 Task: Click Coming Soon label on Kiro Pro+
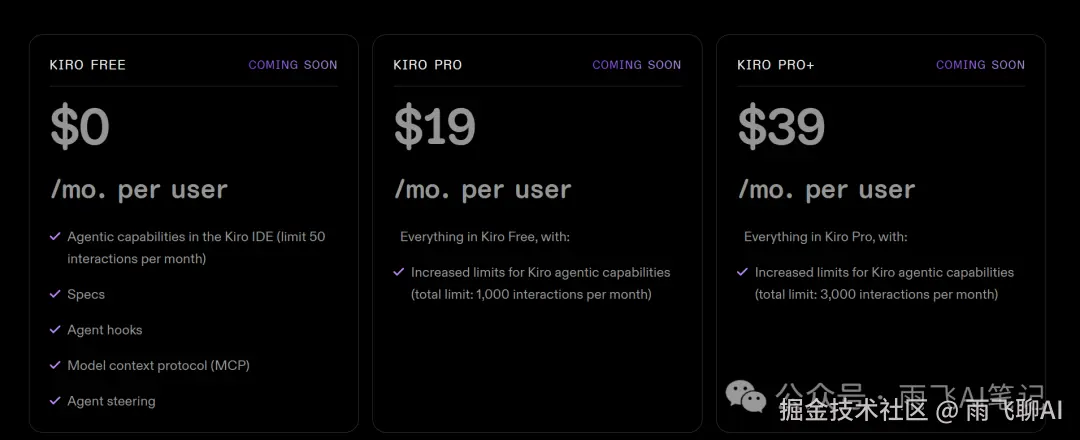(980, 65)
